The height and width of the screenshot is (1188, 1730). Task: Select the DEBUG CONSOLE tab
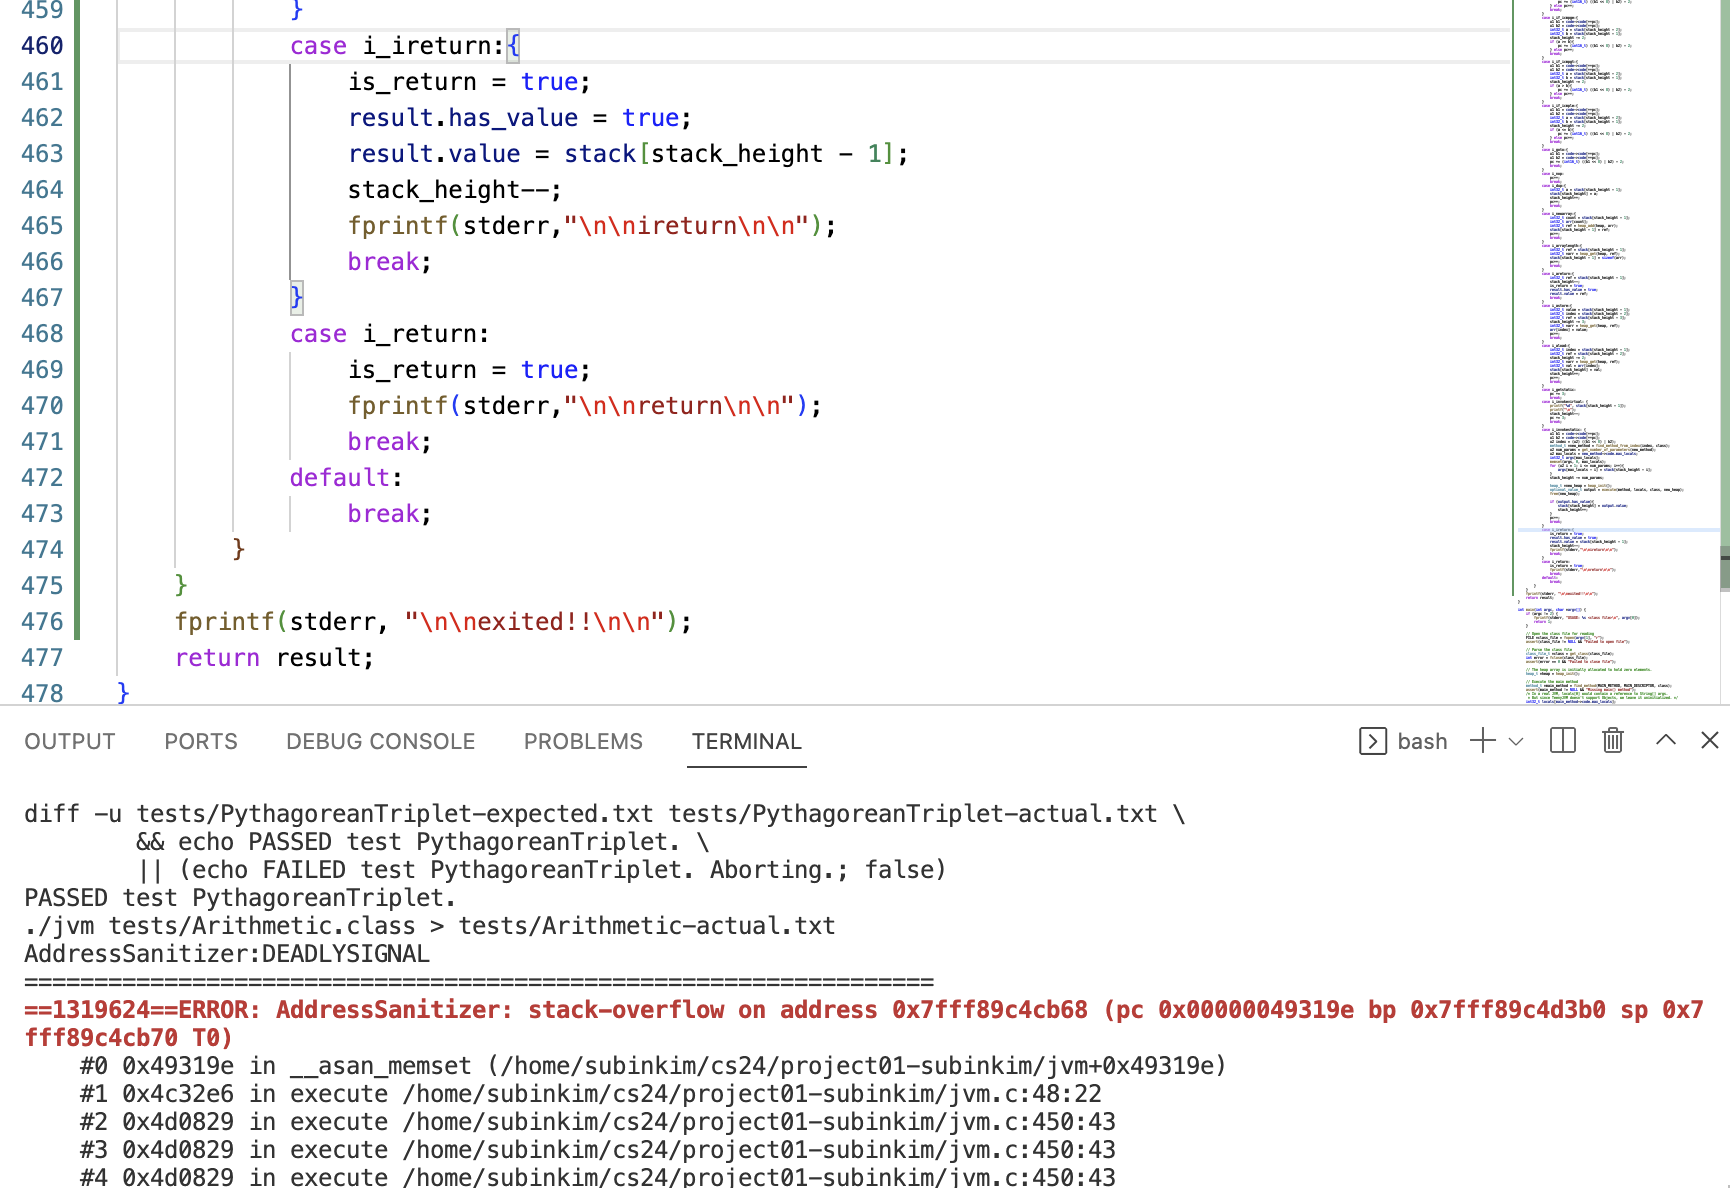(x=380, y=741)
